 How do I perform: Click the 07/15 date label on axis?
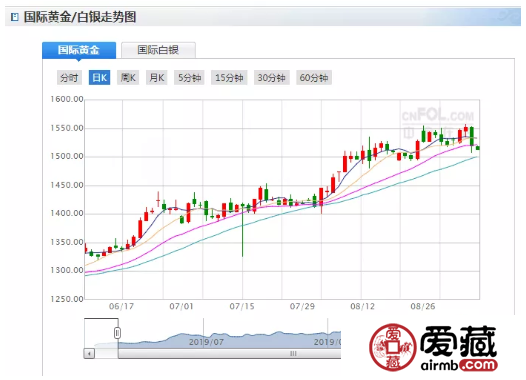click(x=242, y=306)
